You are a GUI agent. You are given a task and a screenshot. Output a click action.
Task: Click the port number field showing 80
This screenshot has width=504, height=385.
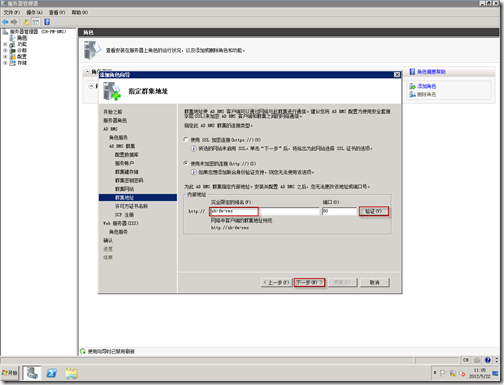[x=339, y=211]
